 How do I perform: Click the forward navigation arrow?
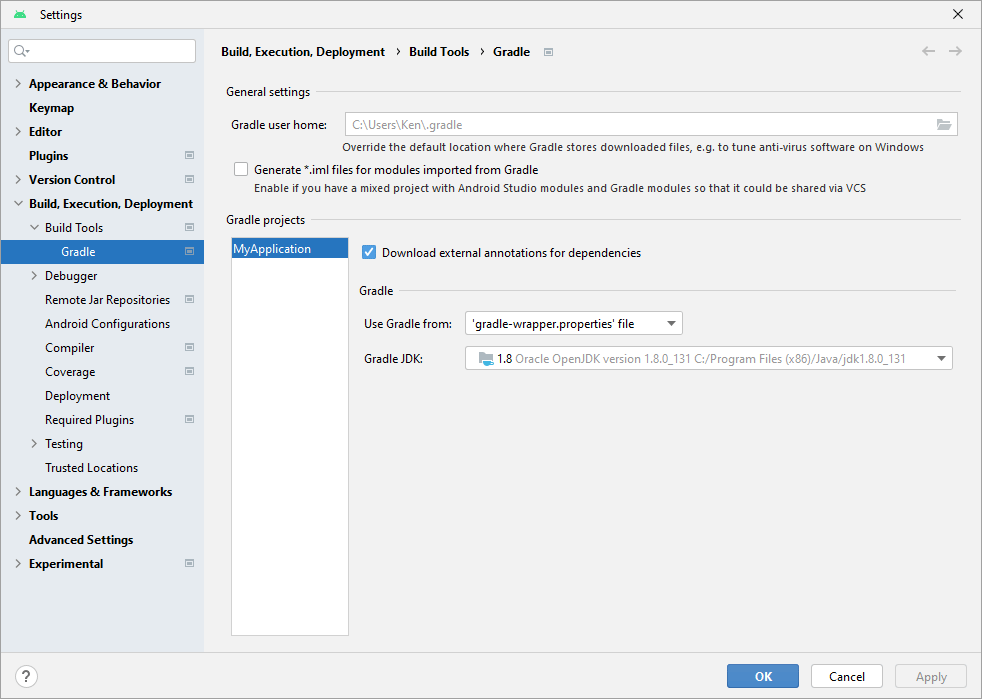[x=955, y=51]
